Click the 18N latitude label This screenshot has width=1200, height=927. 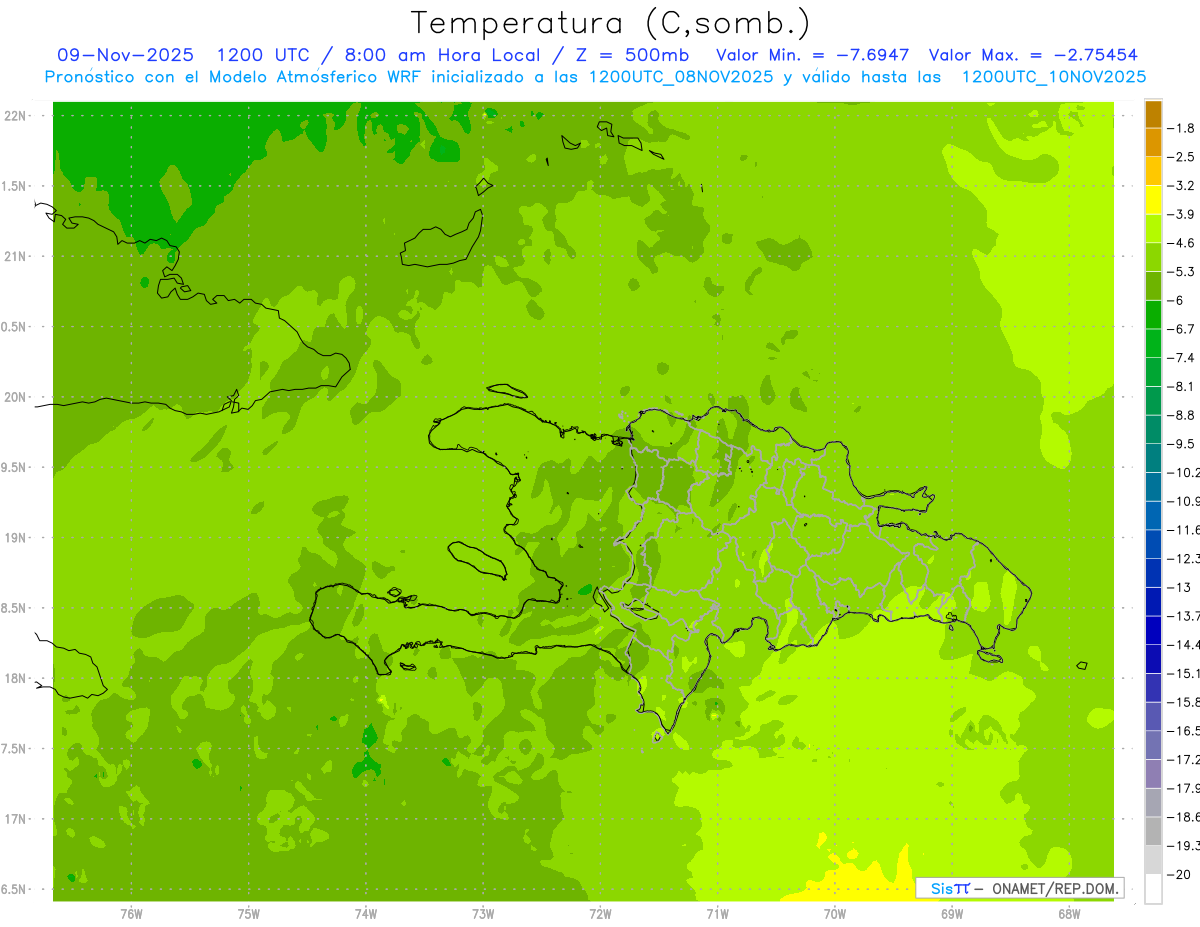tap(15, 679)
